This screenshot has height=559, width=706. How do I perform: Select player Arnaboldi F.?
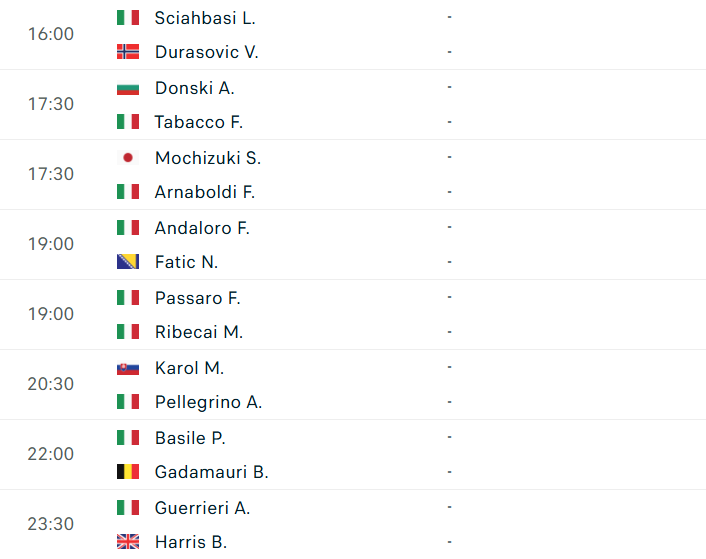pos(204,192)
